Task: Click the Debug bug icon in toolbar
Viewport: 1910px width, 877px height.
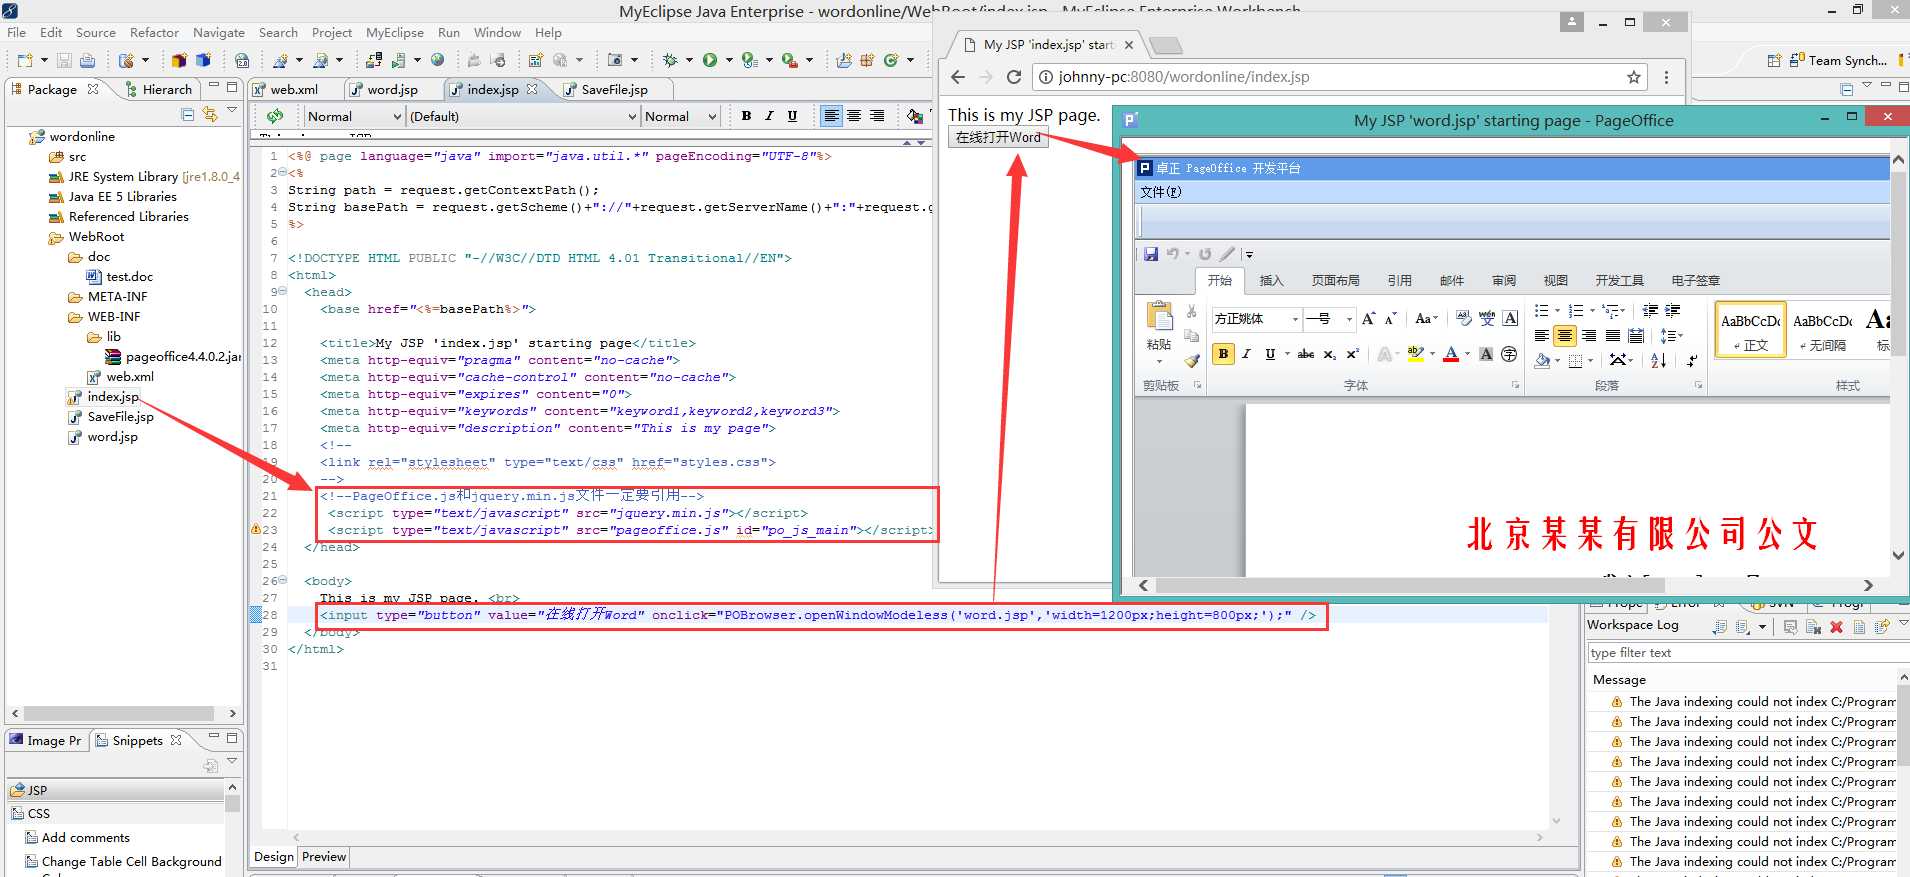Action: [670, 60]
